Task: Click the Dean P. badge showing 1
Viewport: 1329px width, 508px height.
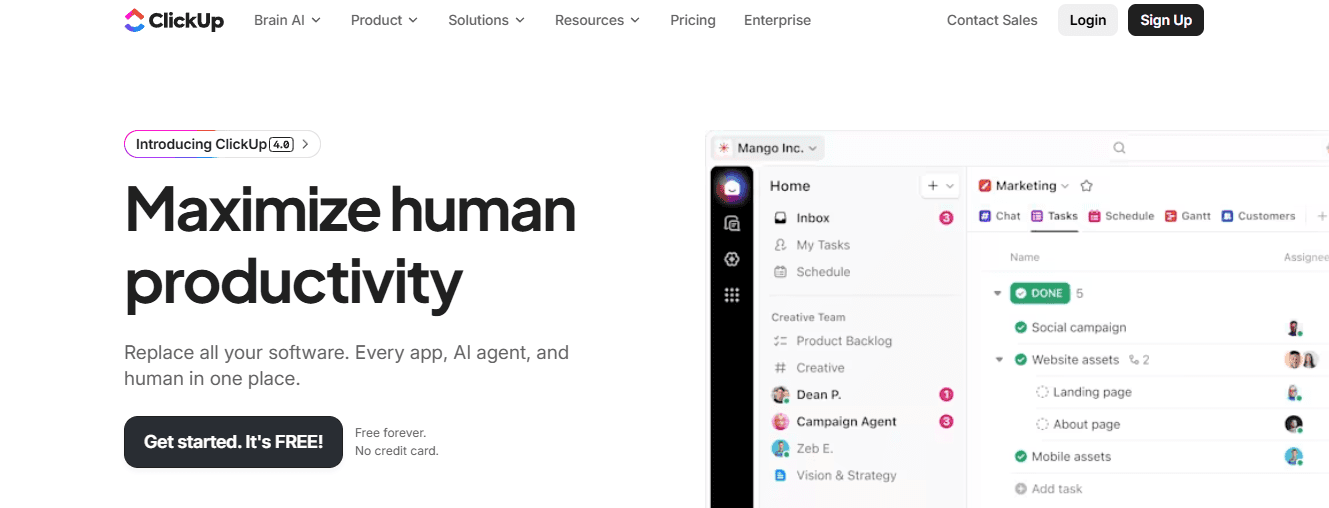Action: click(x=946, y=395)
